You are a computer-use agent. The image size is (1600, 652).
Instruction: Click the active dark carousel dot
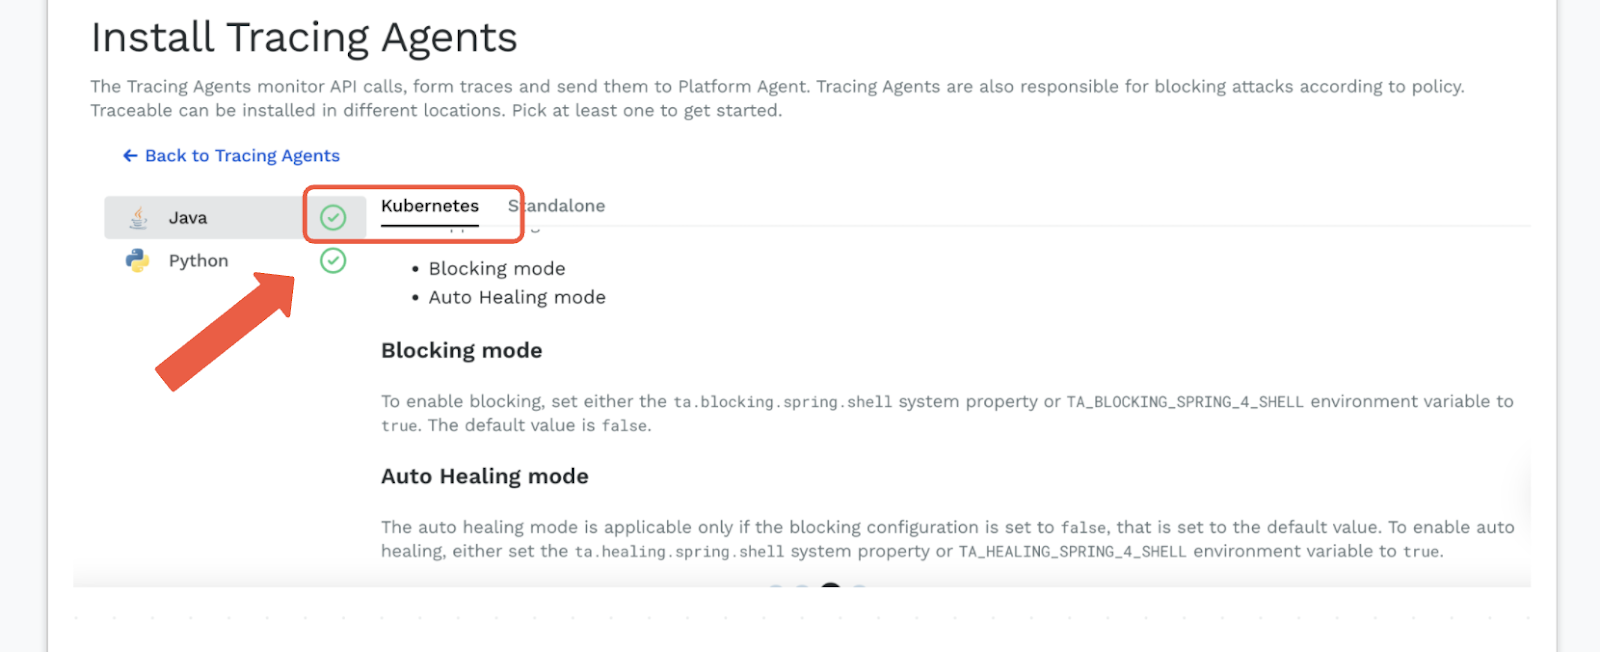pos(830,586)
